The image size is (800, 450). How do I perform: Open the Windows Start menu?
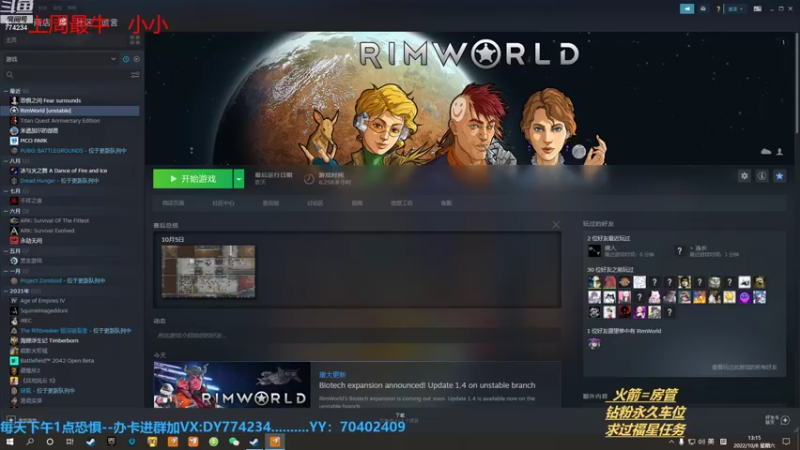pos(10,442)
